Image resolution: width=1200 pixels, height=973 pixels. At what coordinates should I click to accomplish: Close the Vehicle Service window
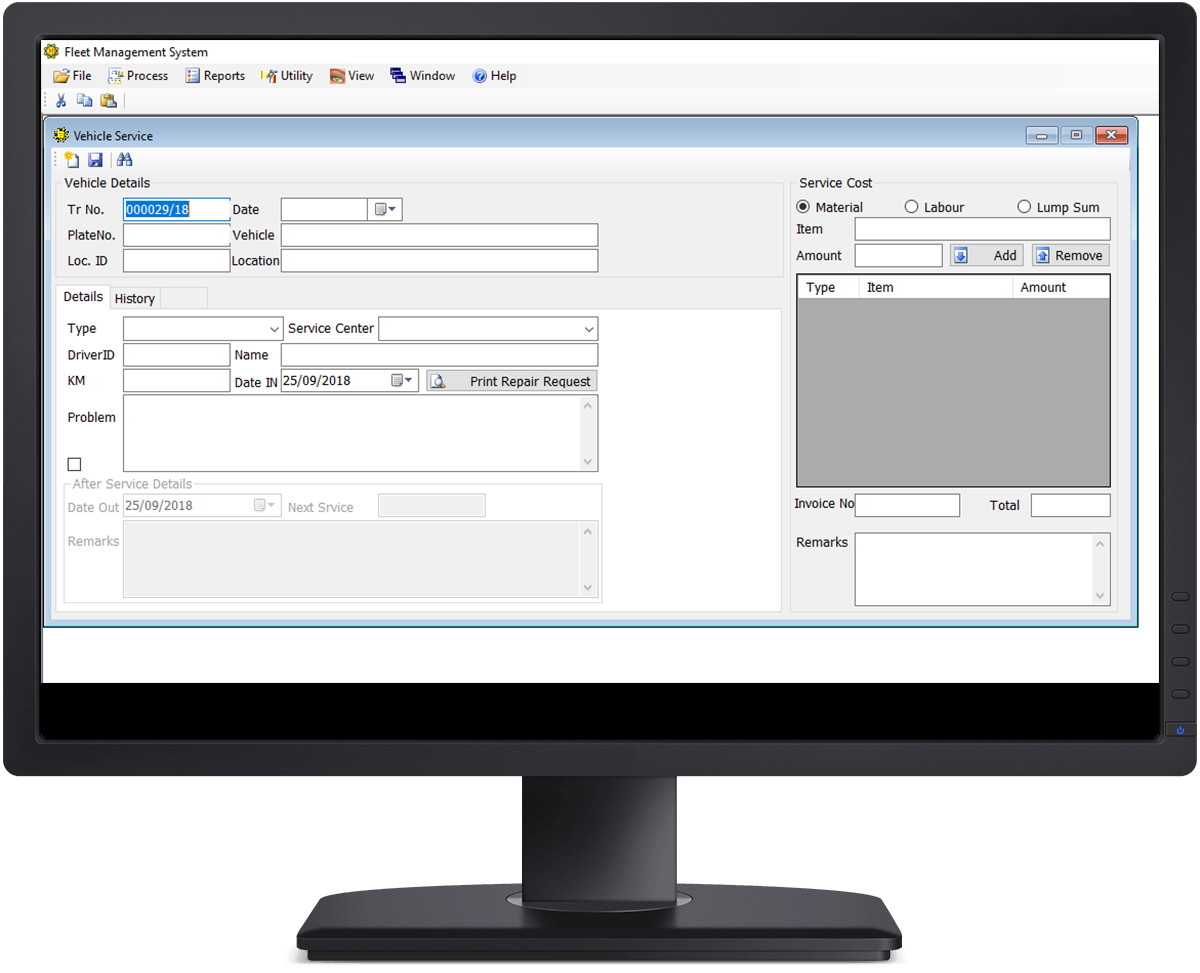tap(1112, 136)
